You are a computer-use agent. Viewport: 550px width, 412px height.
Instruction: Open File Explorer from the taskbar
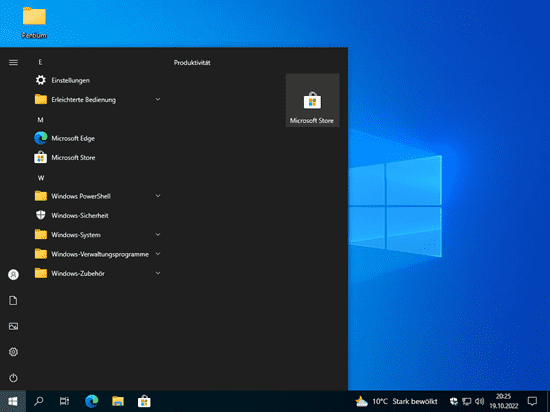(x=118, y=401)
